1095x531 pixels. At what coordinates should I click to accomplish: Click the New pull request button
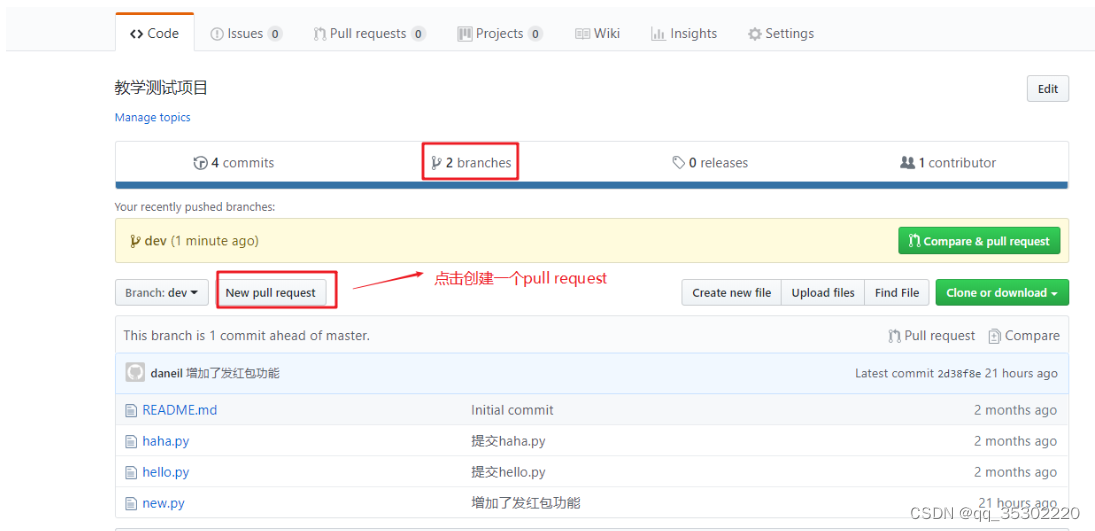click(270, 293)
